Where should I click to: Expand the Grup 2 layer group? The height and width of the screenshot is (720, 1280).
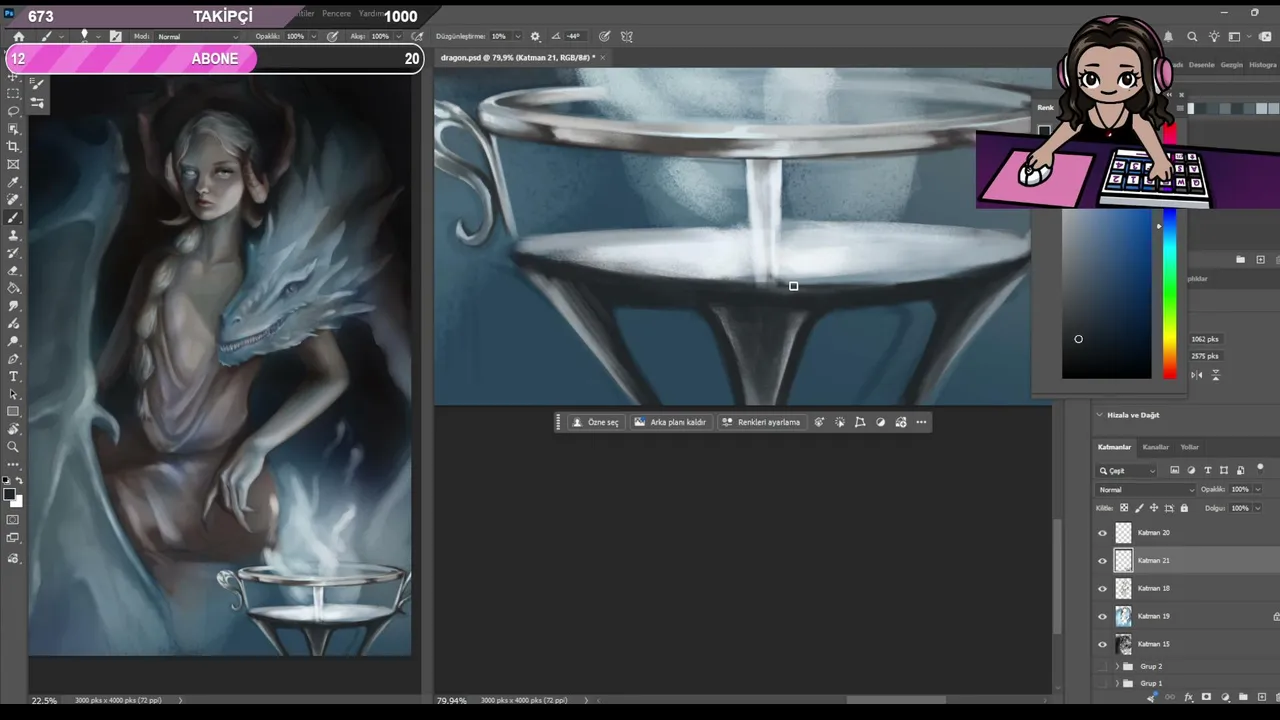(1117, 666)
